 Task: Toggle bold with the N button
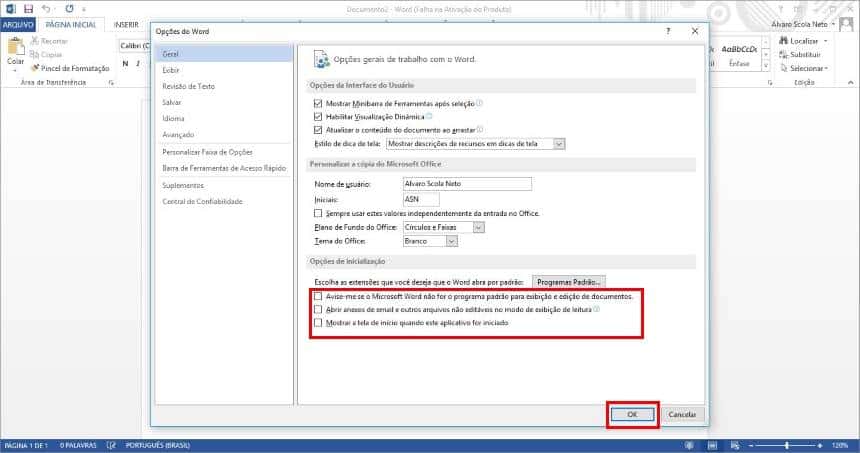click(125, 64)
